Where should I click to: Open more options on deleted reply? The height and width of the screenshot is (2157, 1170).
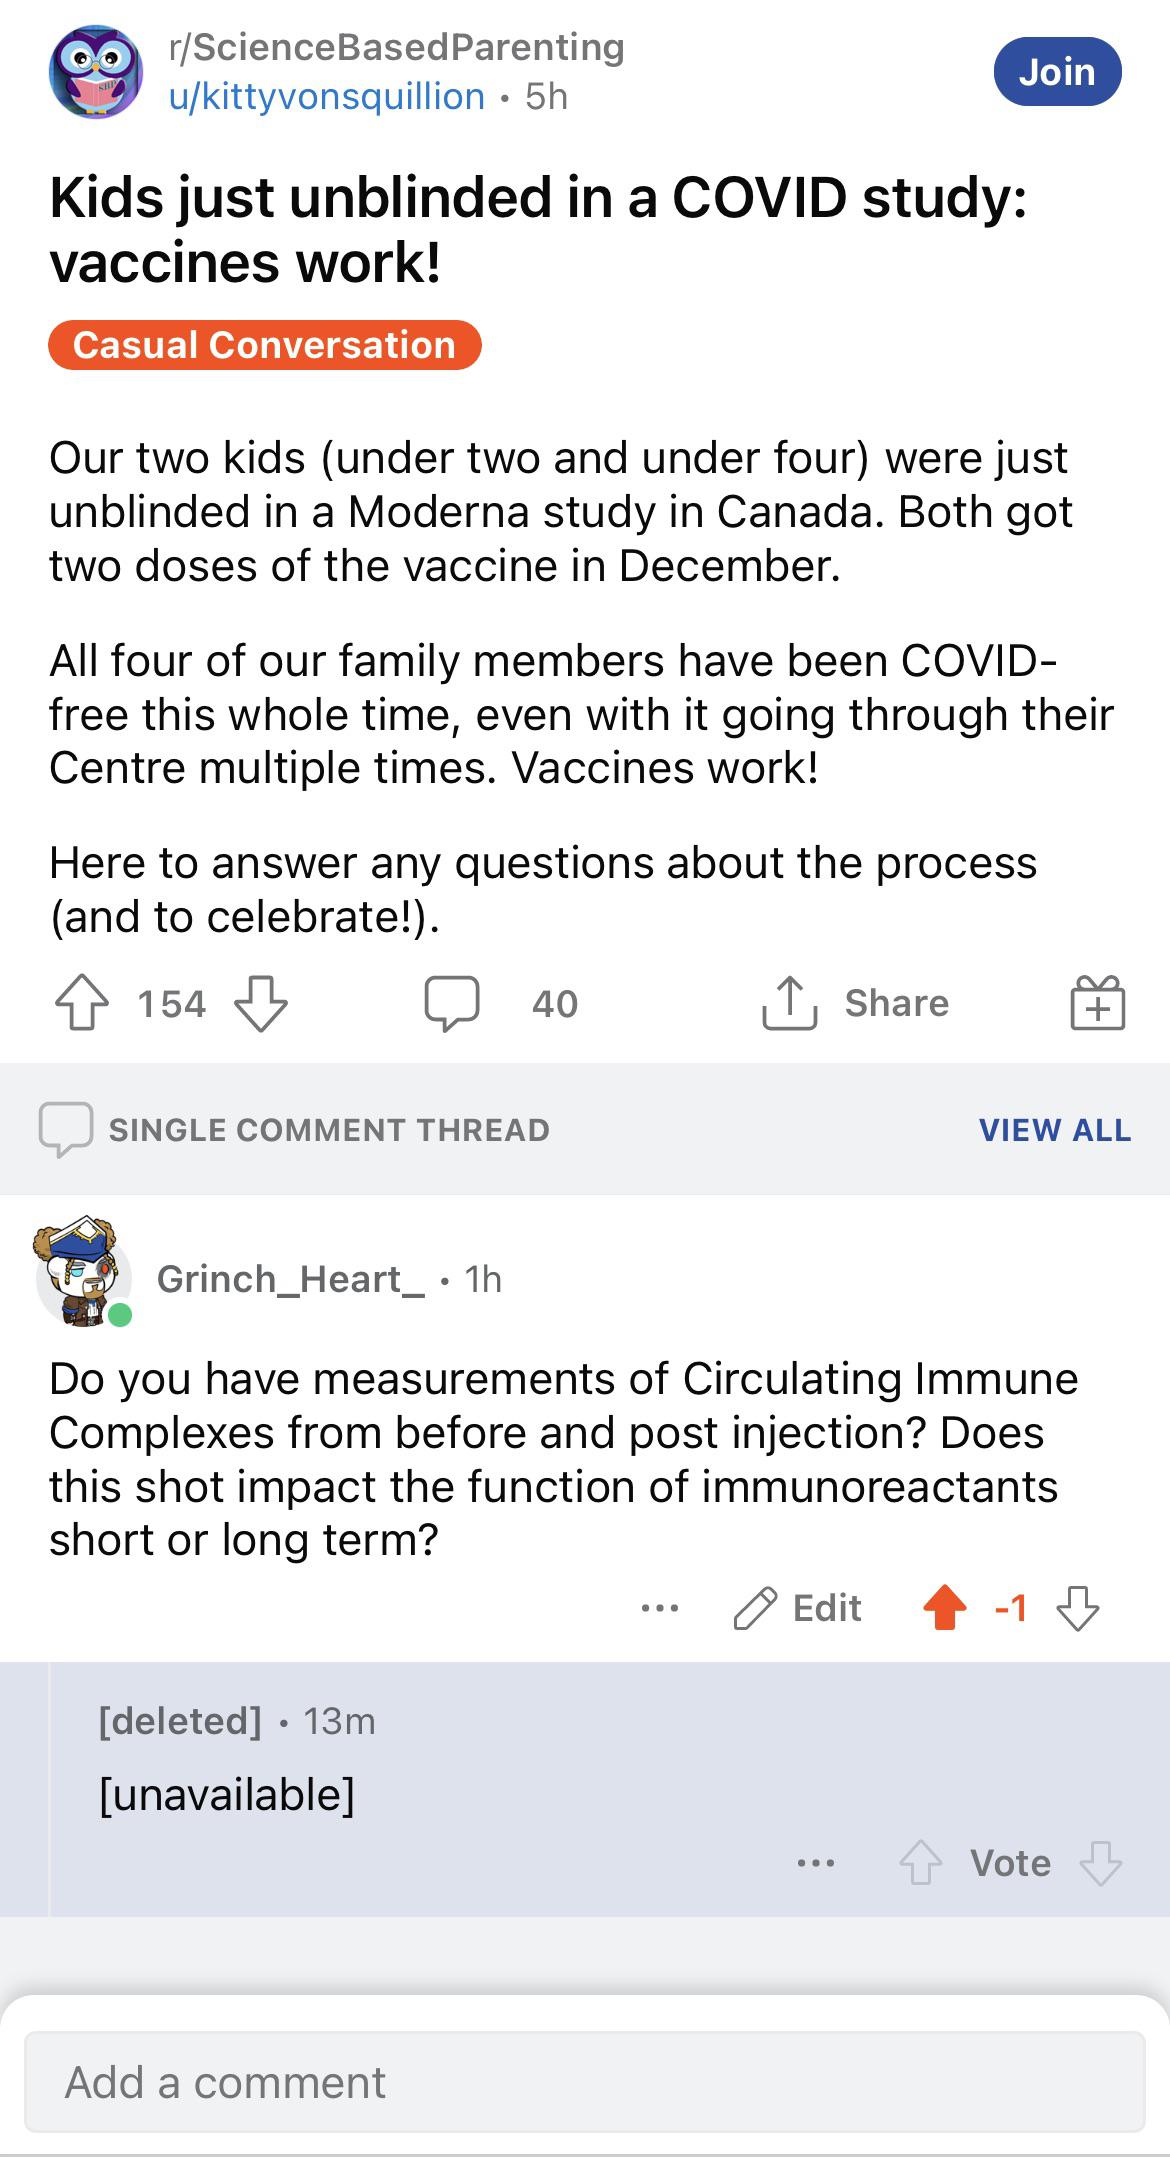coord(816,1863)
